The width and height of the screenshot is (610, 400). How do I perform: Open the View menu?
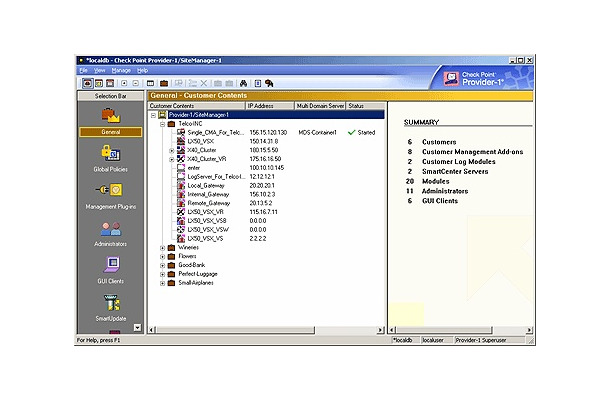pyautogui.click(x=100, y=70)
